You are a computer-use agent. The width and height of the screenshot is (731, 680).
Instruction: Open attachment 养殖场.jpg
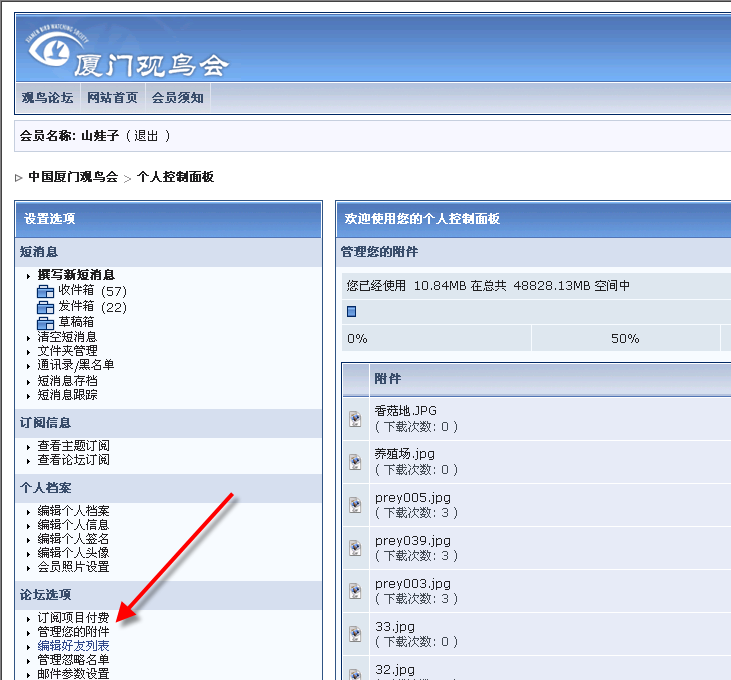pos(405,453)
